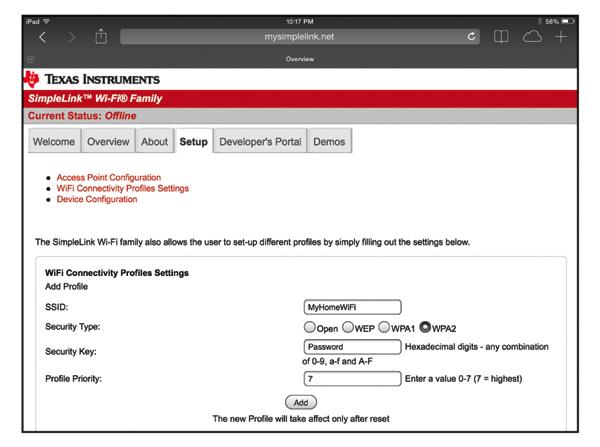Click the 'Current Status: Offline' text
Viewport: 600px width, 447px height.
pos(82,116)
